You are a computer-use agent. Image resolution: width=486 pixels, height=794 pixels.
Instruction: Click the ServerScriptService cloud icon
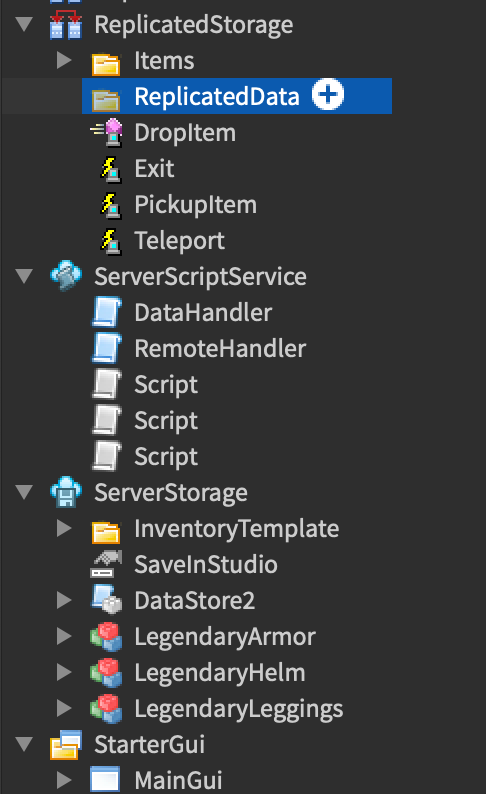tap(66, 275)
